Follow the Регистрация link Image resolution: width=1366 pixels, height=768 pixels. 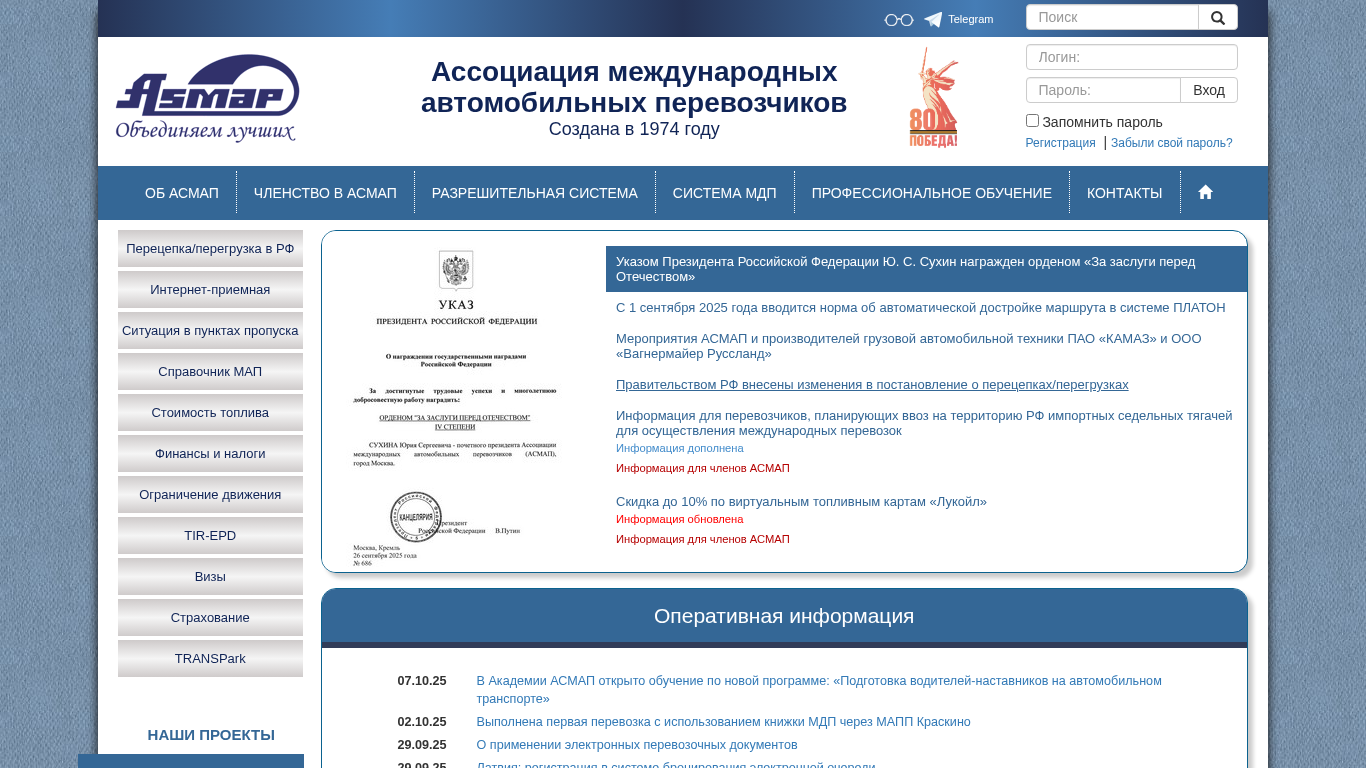pyautogui.click(x=1060, y=143)
